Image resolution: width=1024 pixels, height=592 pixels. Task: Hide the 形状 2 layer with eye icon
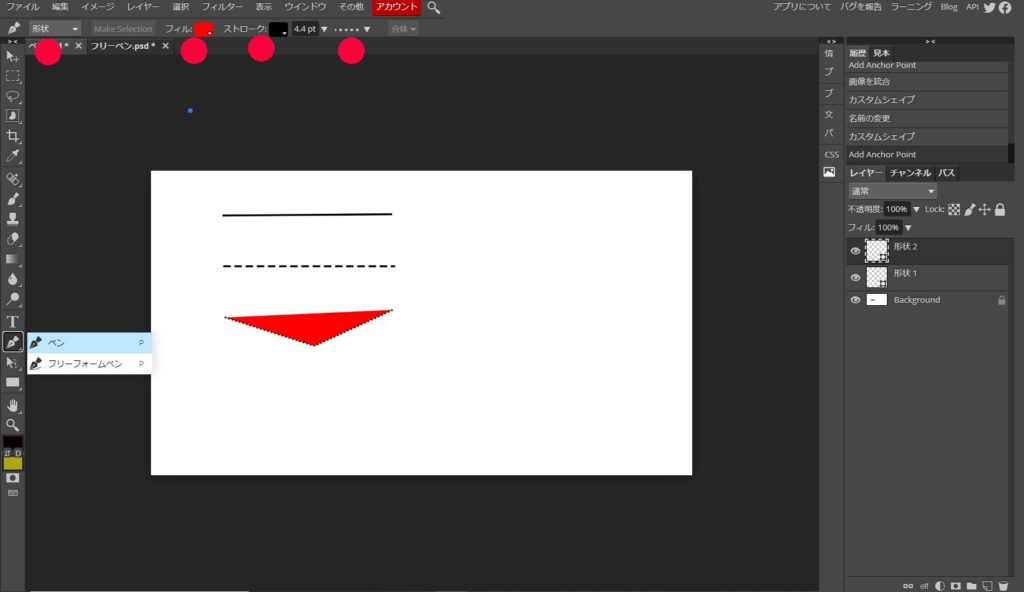click(855, 251)
